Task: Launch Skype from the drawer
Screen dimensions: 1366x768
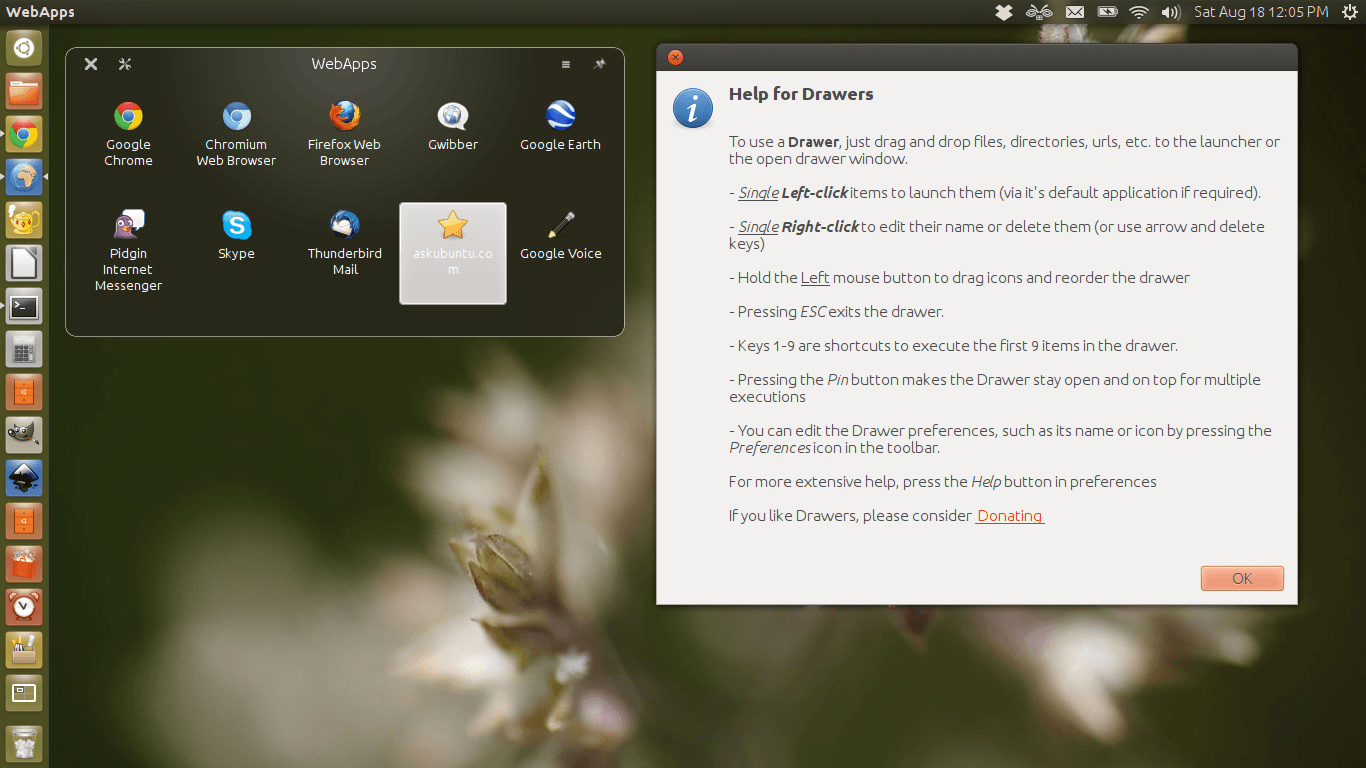Action: [x=236, y=235]
